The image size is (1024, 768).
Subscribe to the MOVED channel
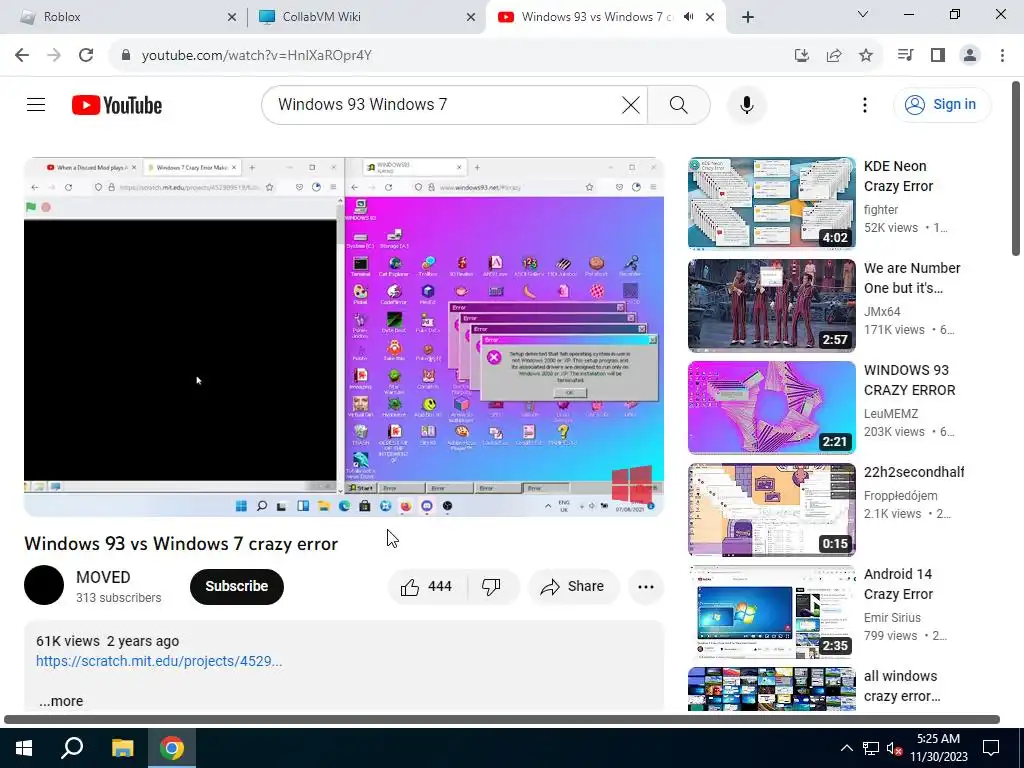(237, 586)
